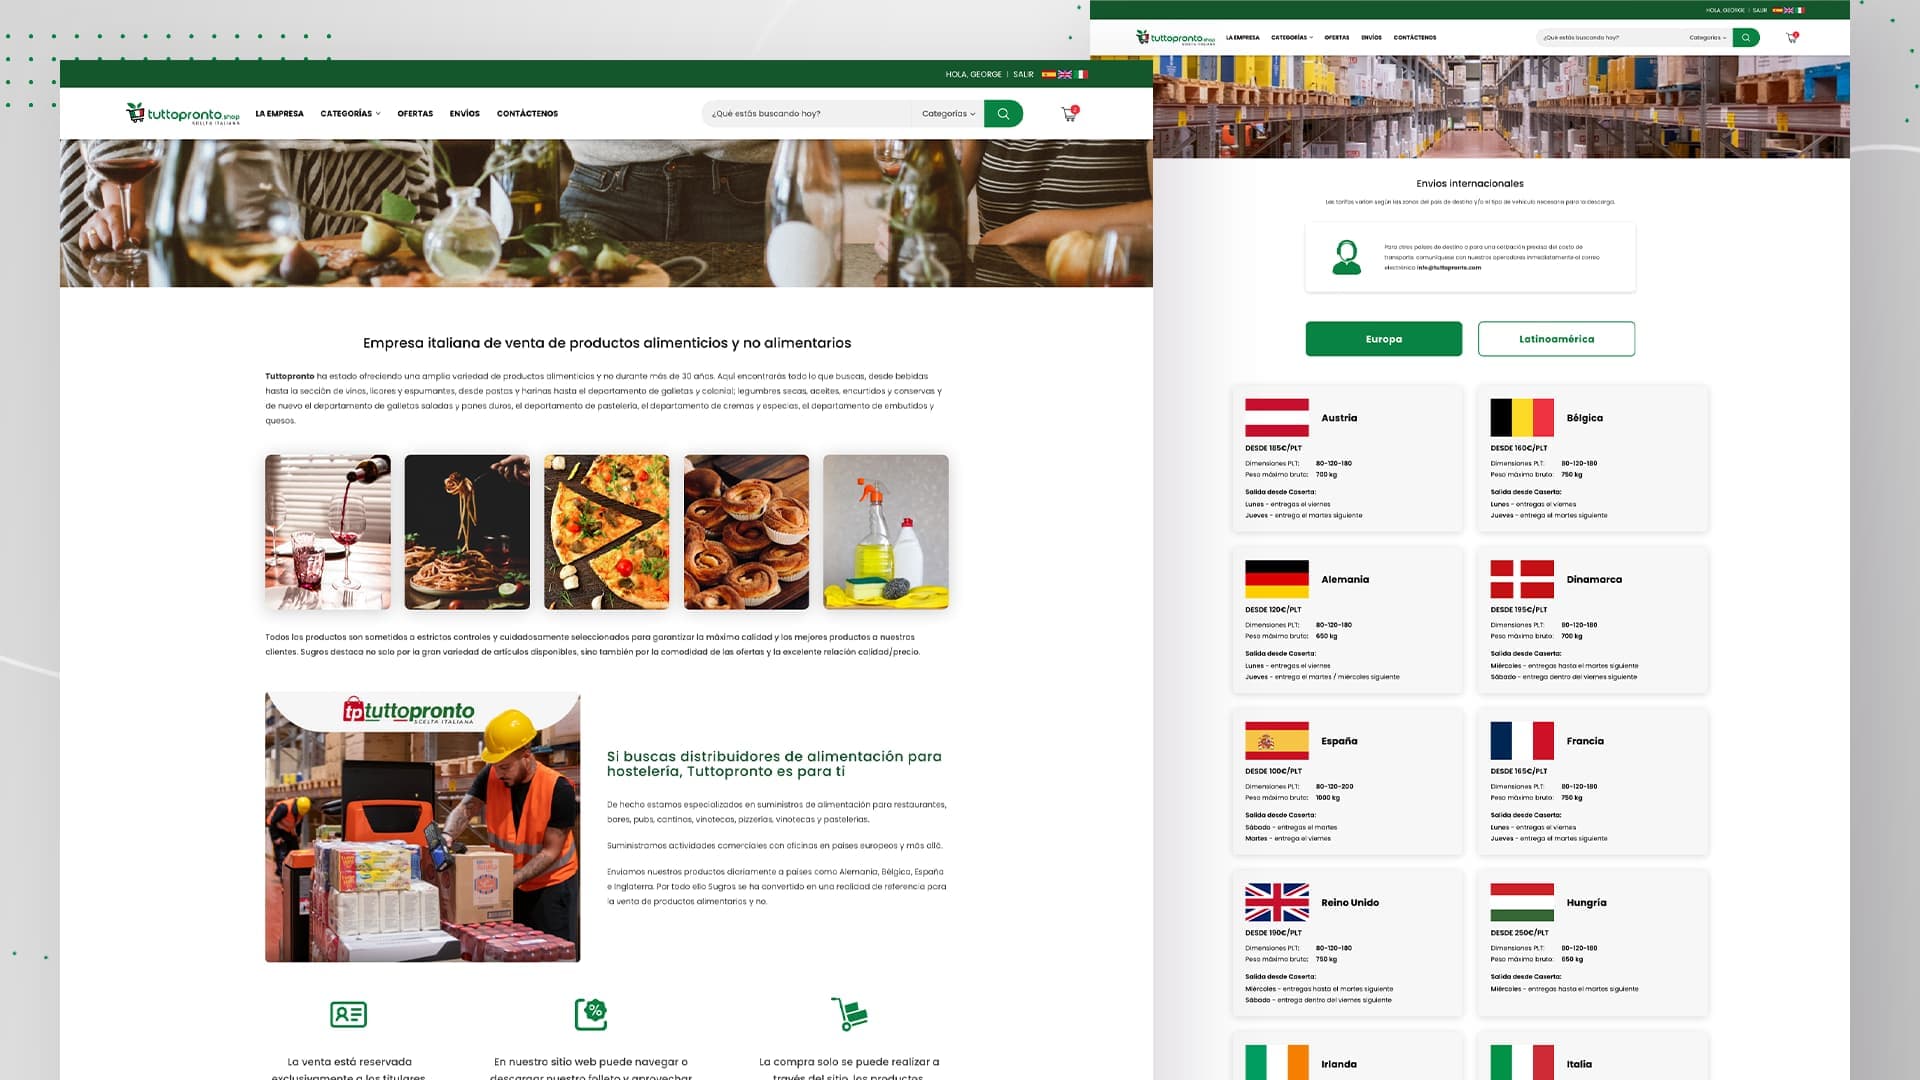The image size is (1920, 1080).
Task: Select the Europa tab
Action: tap(1384, 339)
